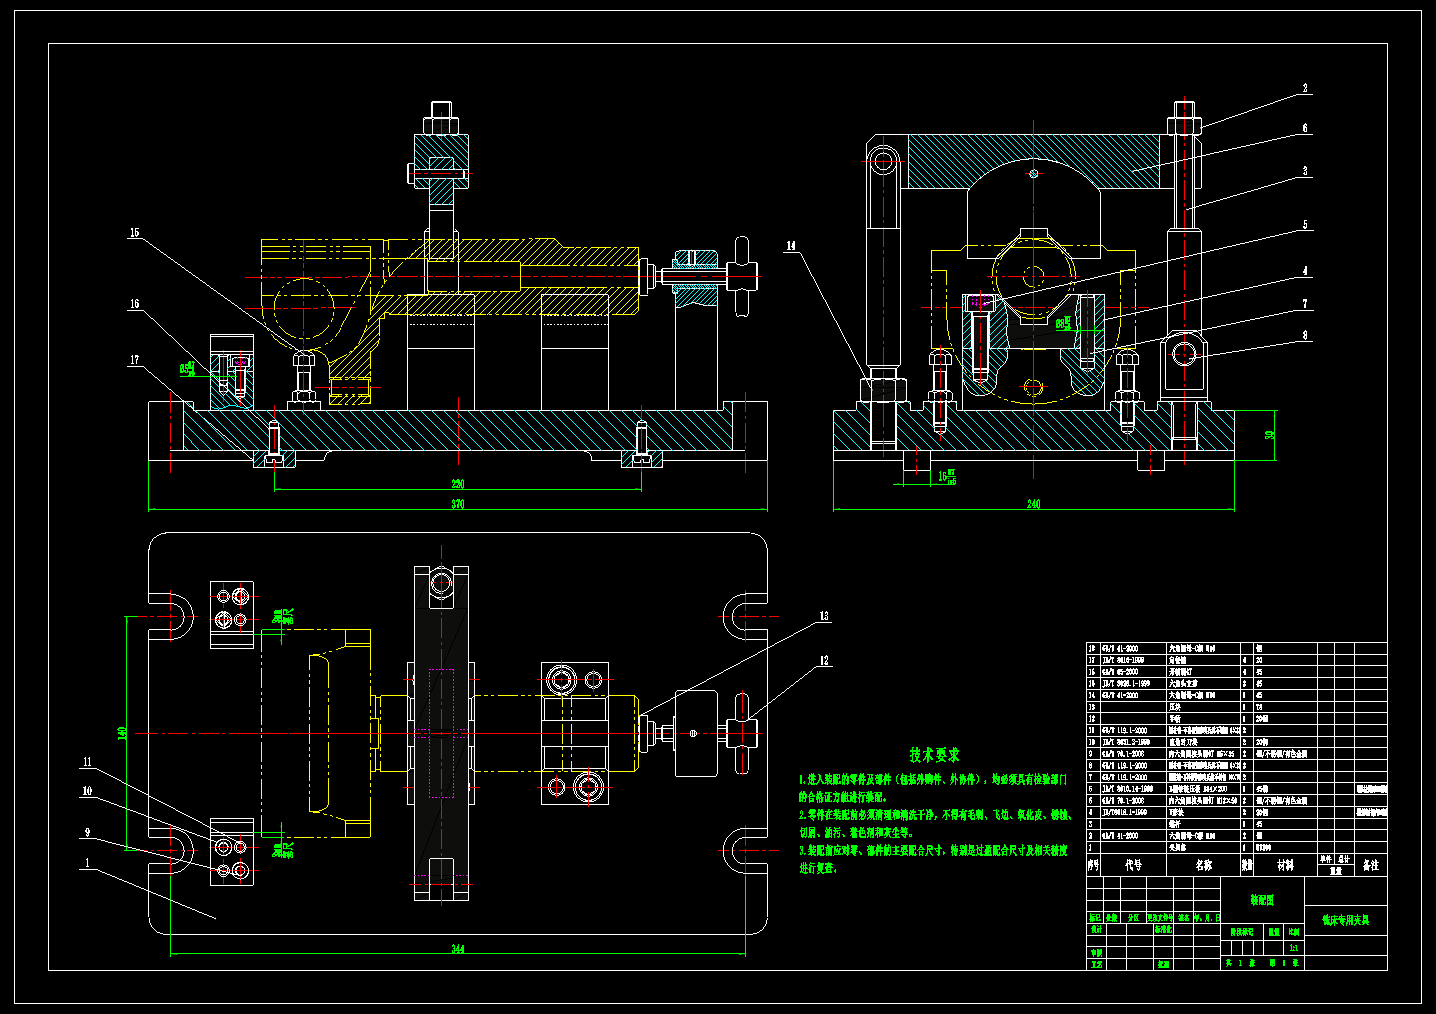The image size is (1436, 1014).
Task: Select the '344' dimension under the plan view
Action: click(458, 949)
